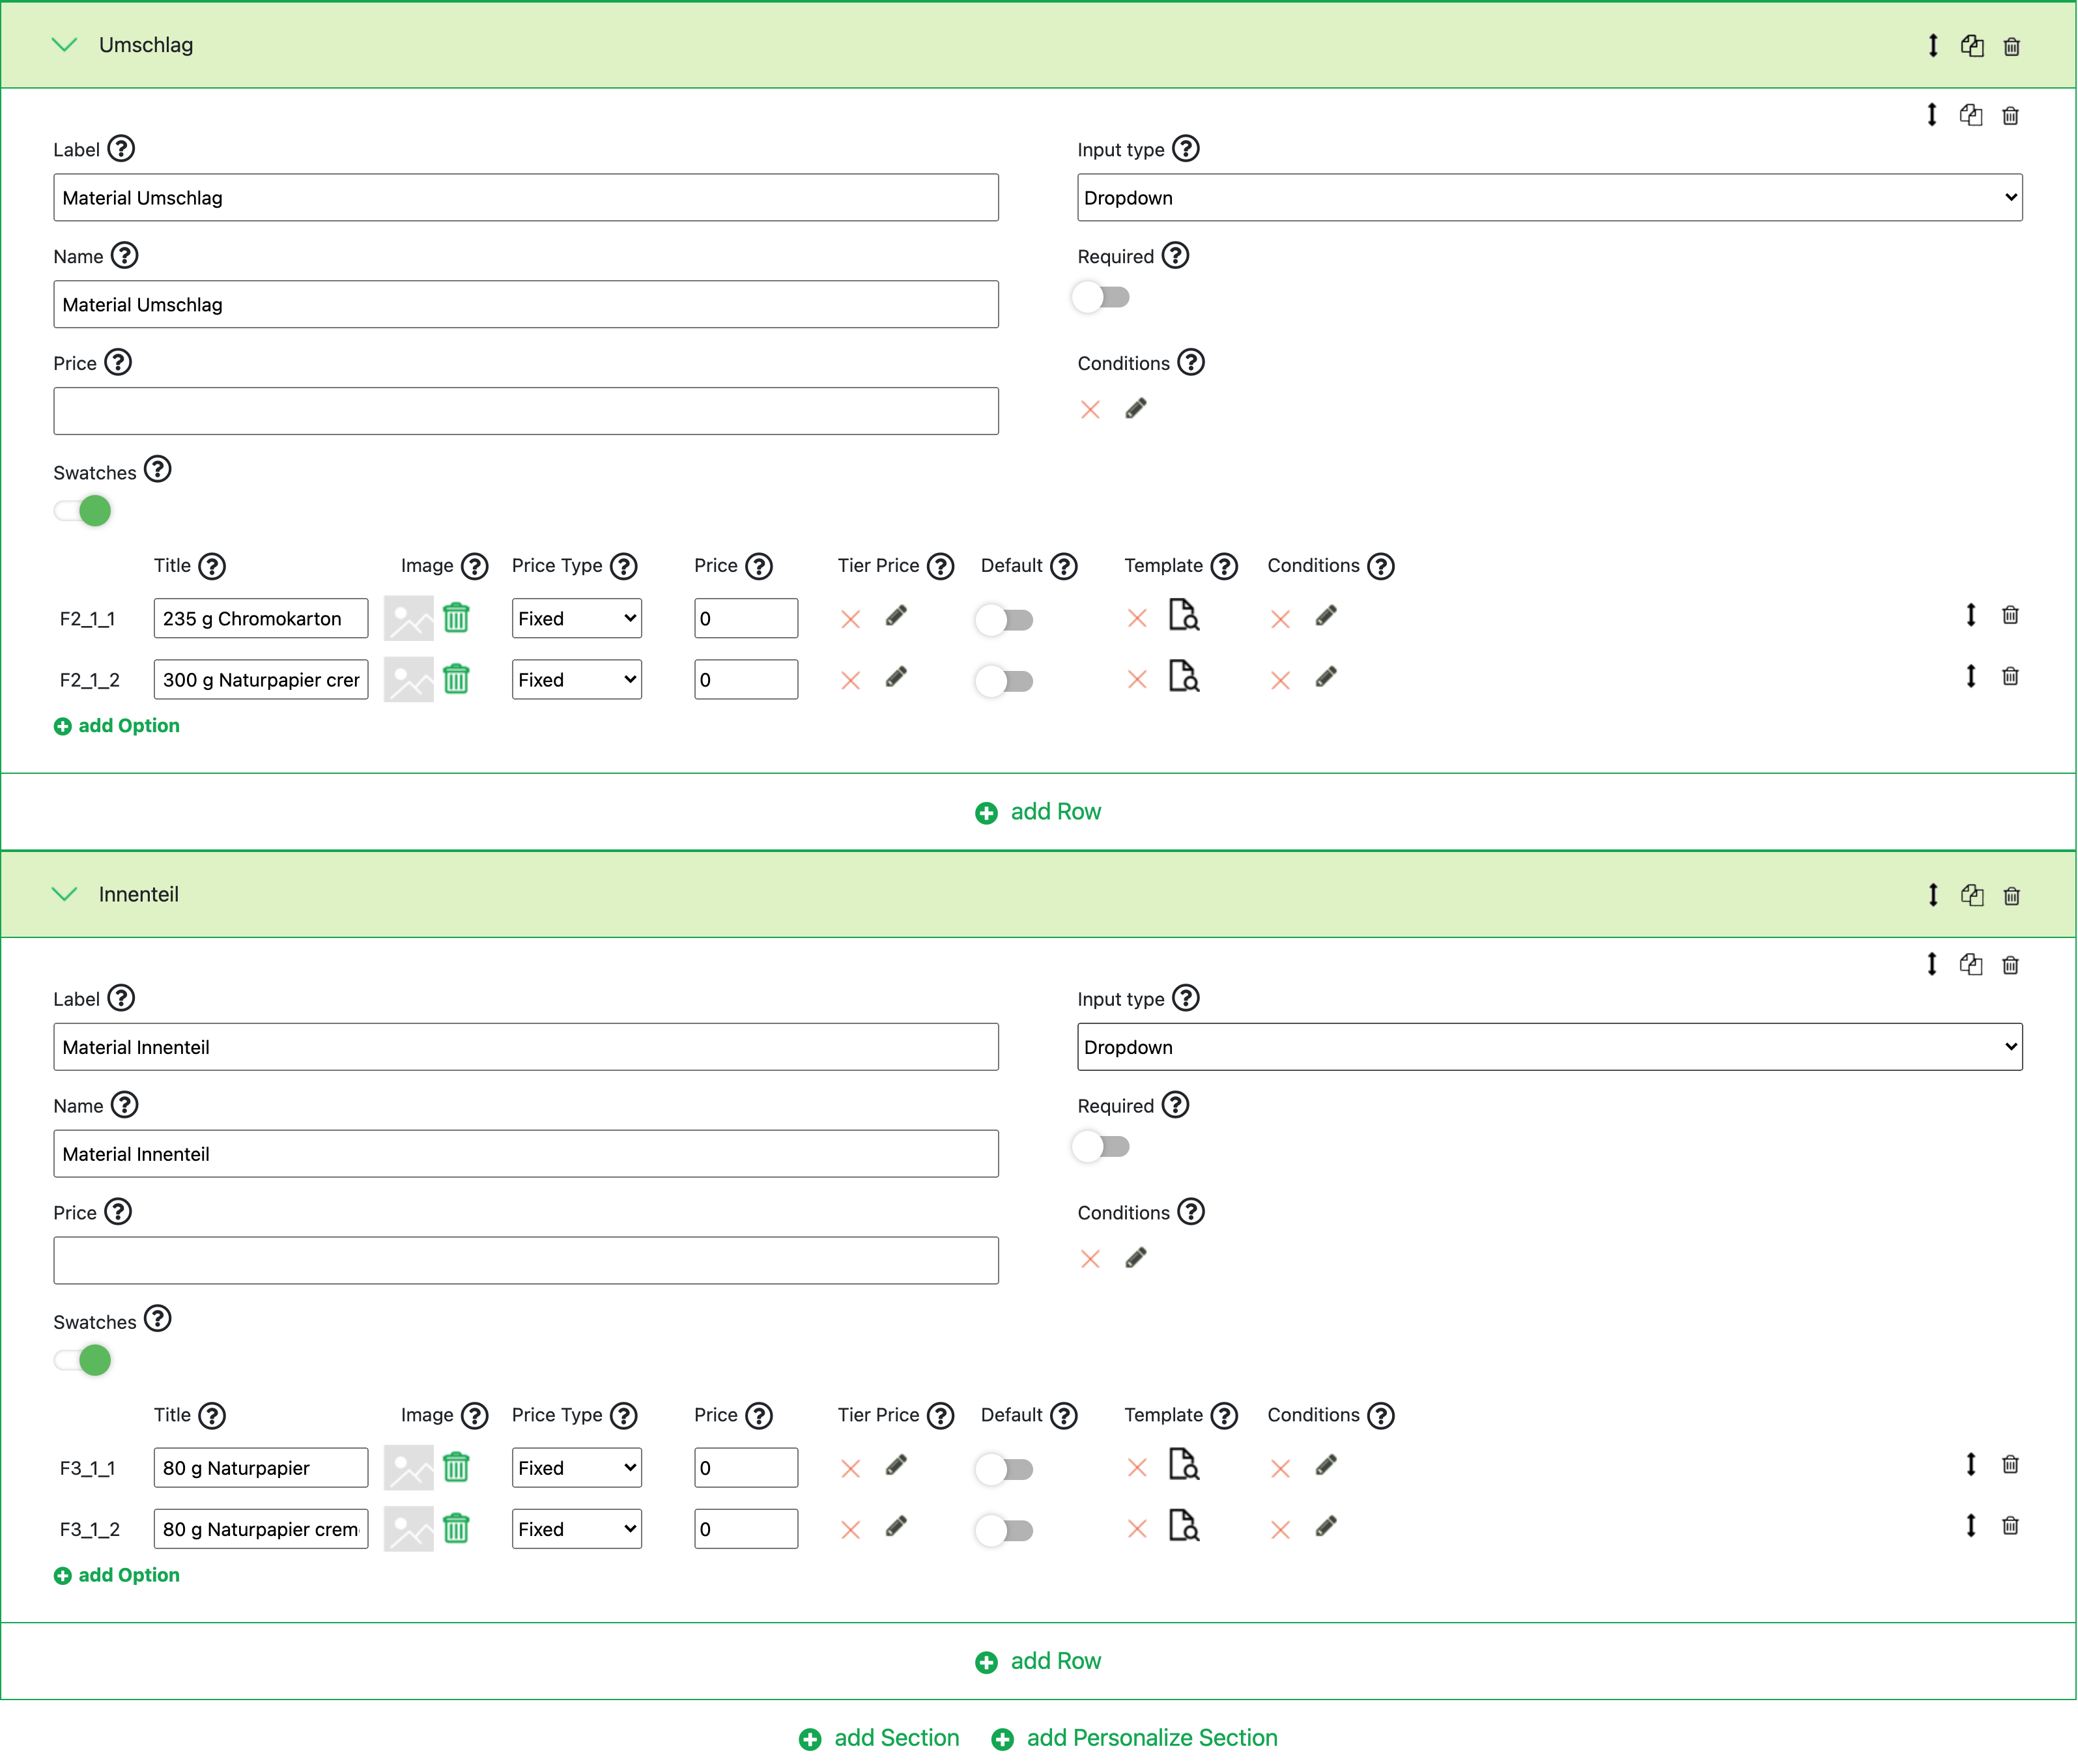
Task: Clear conditions for 80 g Naturpapier option
Action: [x=1280, y=1468]
